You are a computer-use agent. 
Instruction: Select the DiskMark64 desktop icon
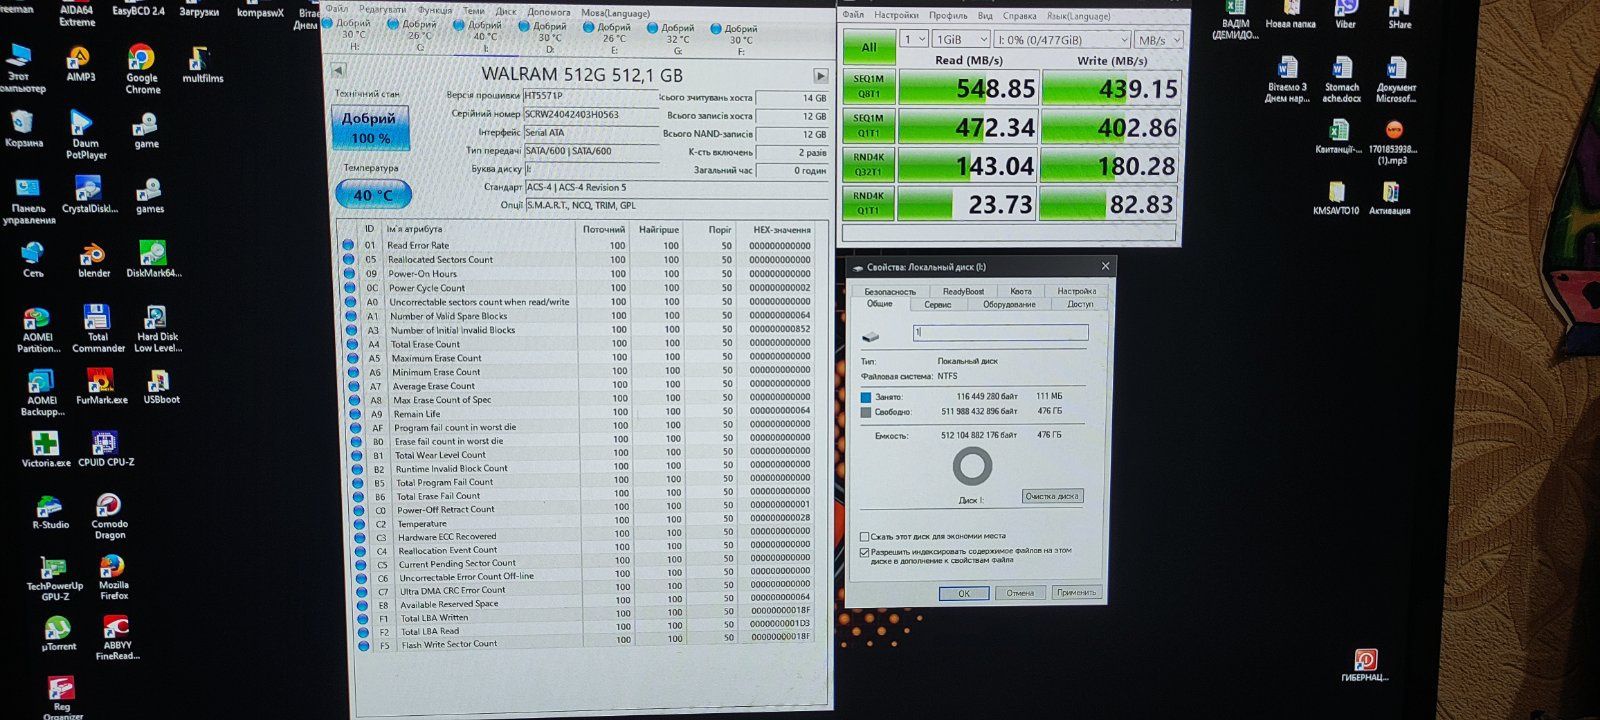tap(153, 259)
